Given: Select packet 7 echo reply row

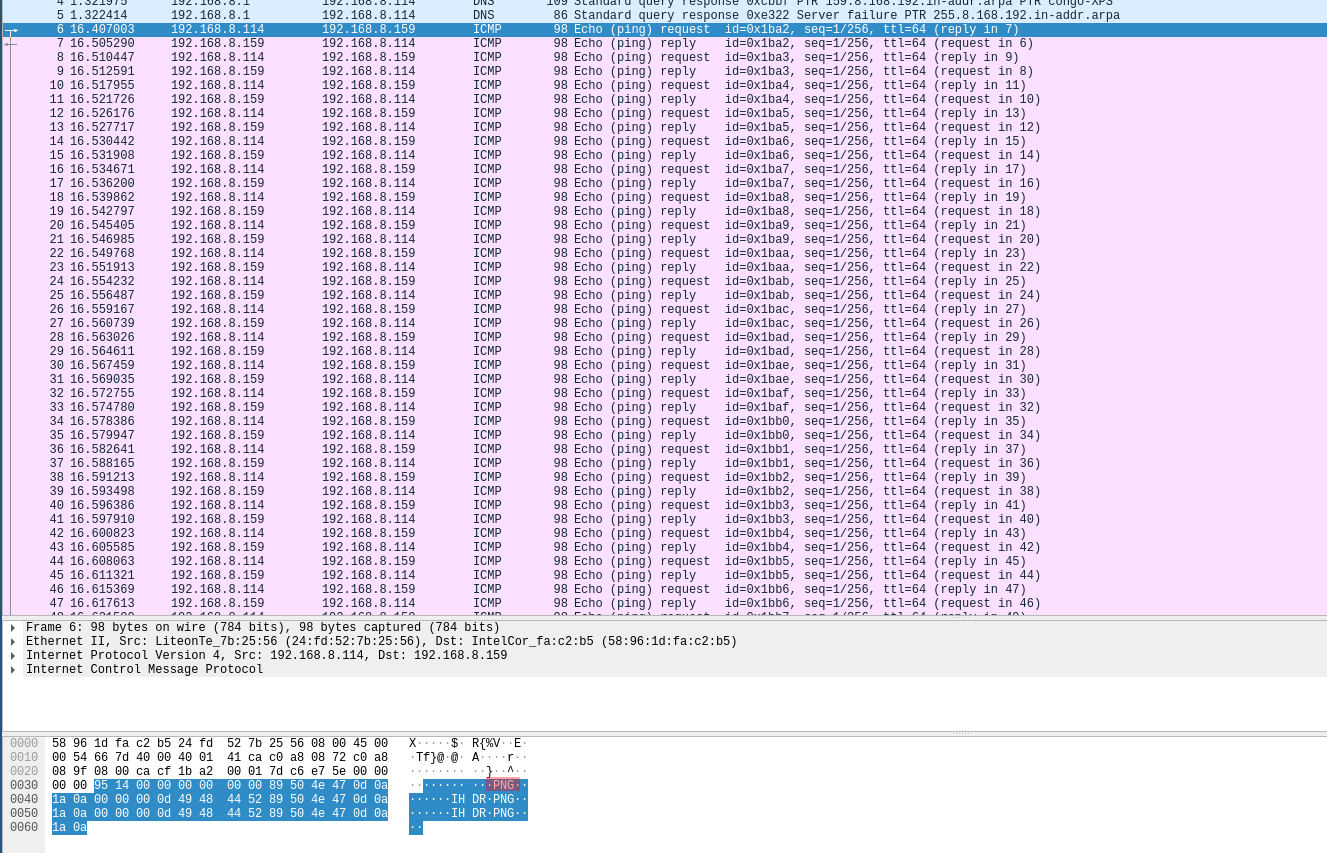Looking at the screenshot, I should coord(600,44).
